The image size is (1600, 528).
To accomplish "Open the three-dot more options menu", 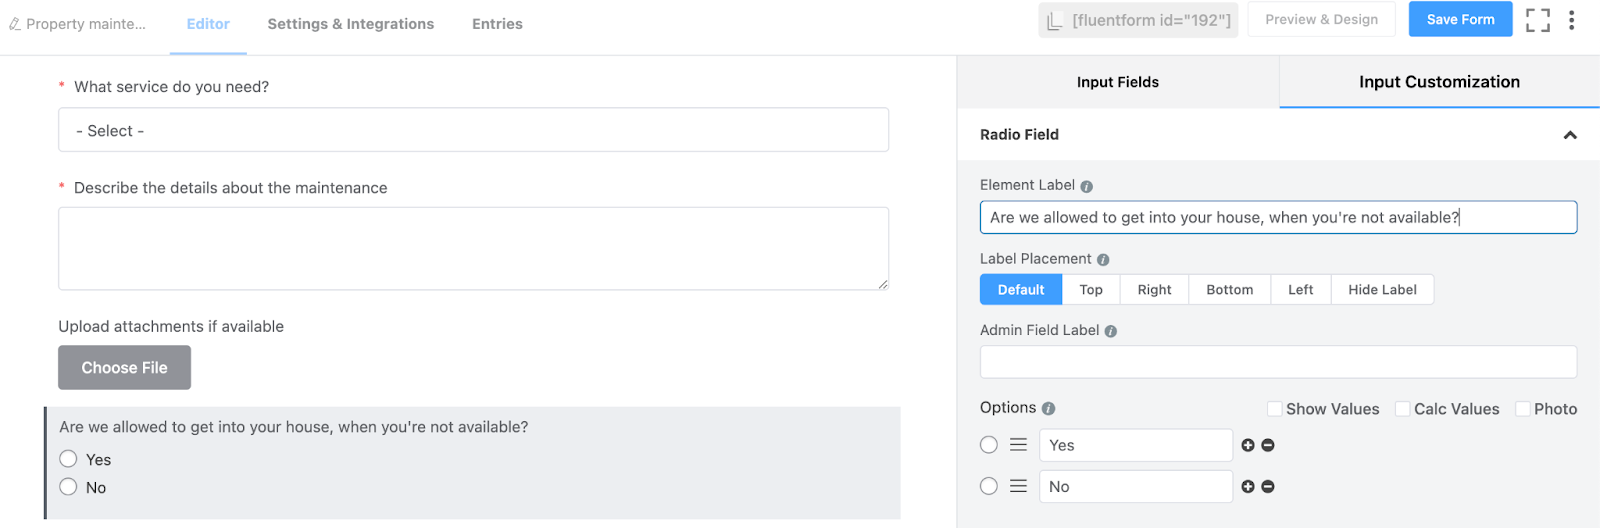I will [1571, 20].
